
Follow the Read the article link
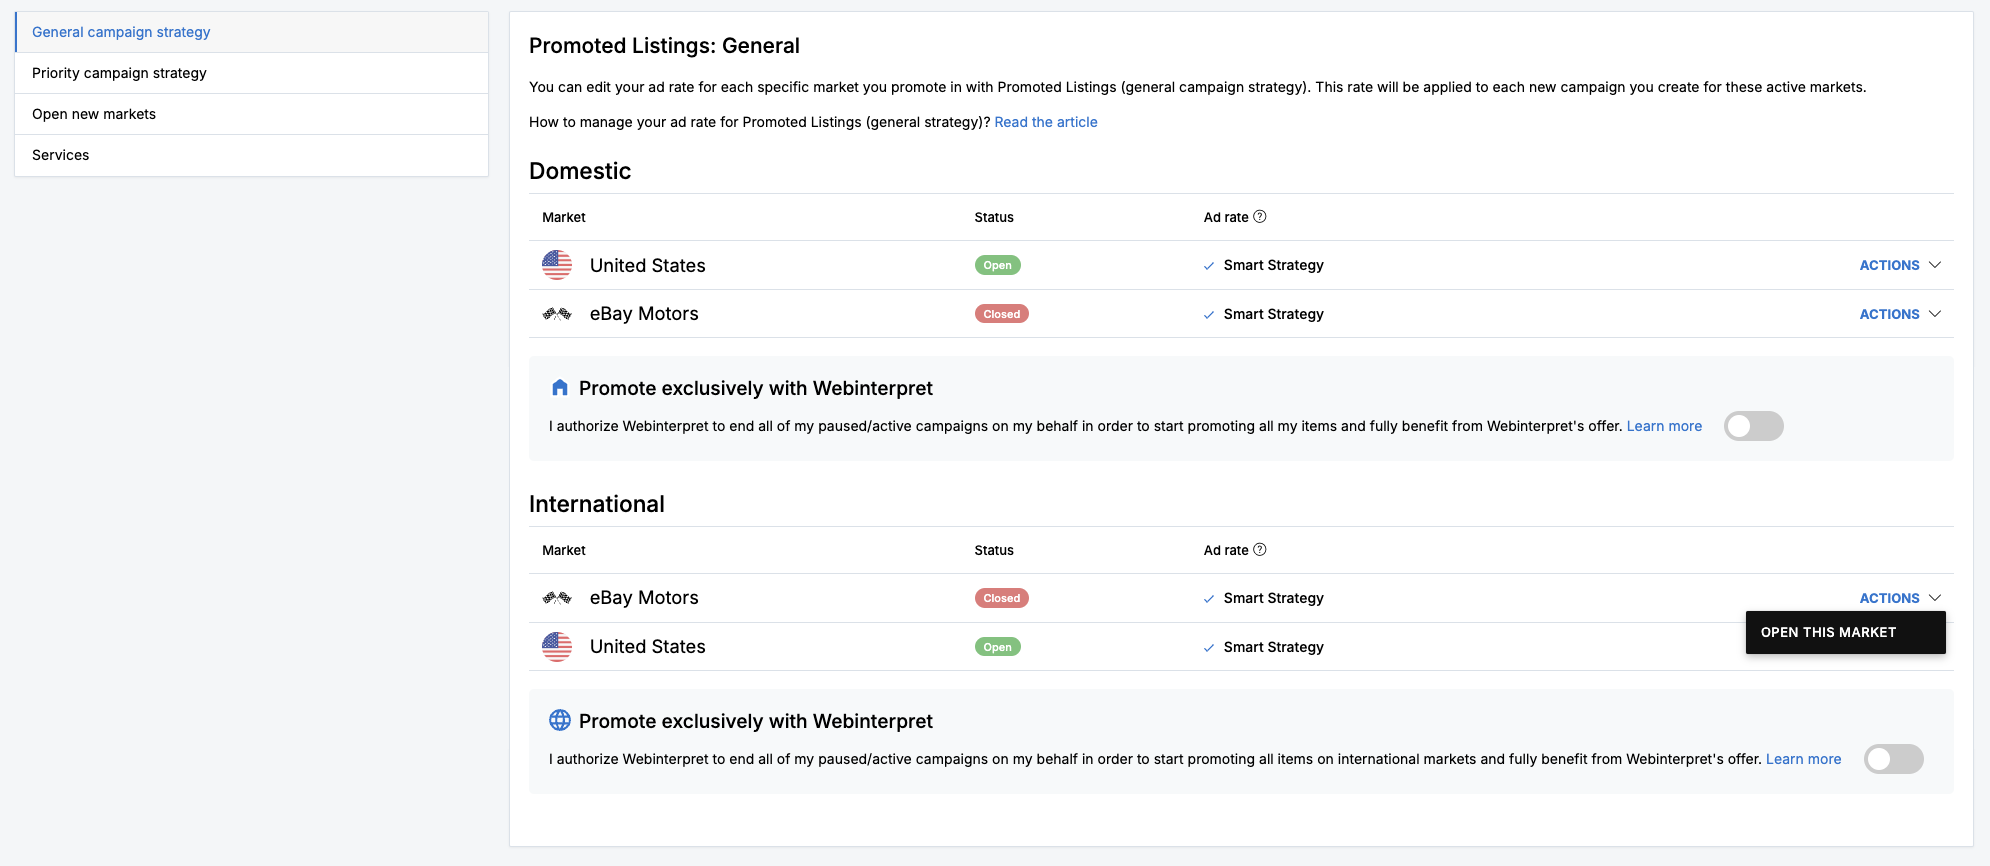pos(1046,122)
